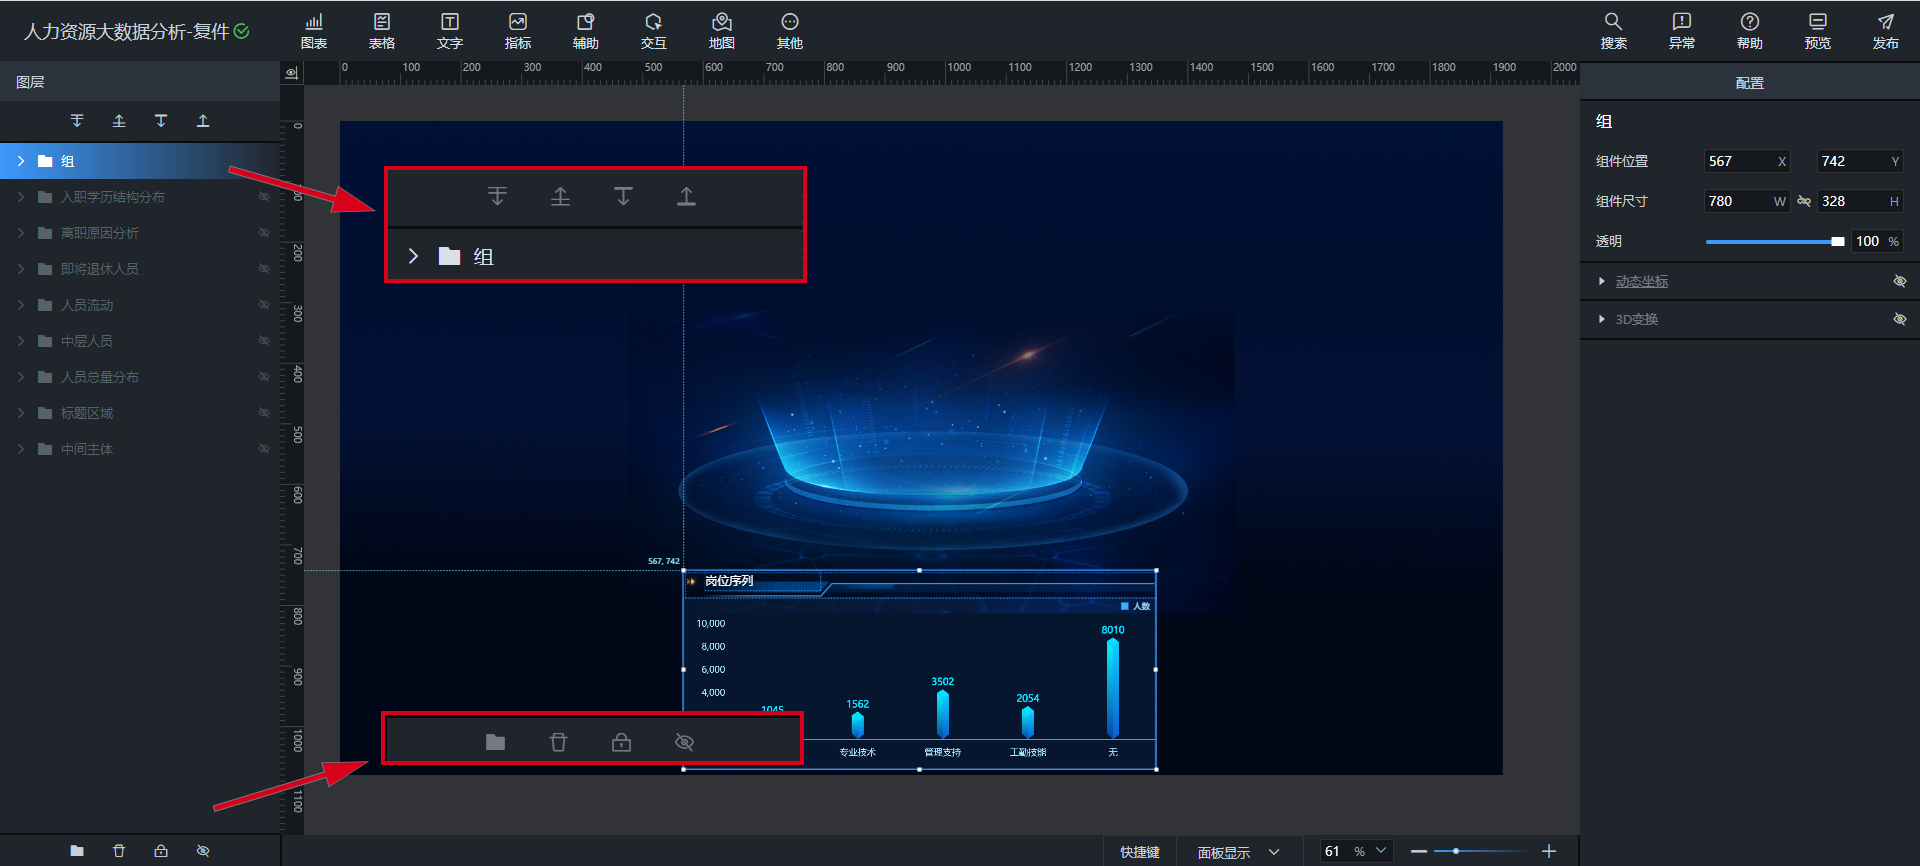Click the plus button to zoom in canvas
This screenshot has height=866, width=1920.
pos(1549,851)
